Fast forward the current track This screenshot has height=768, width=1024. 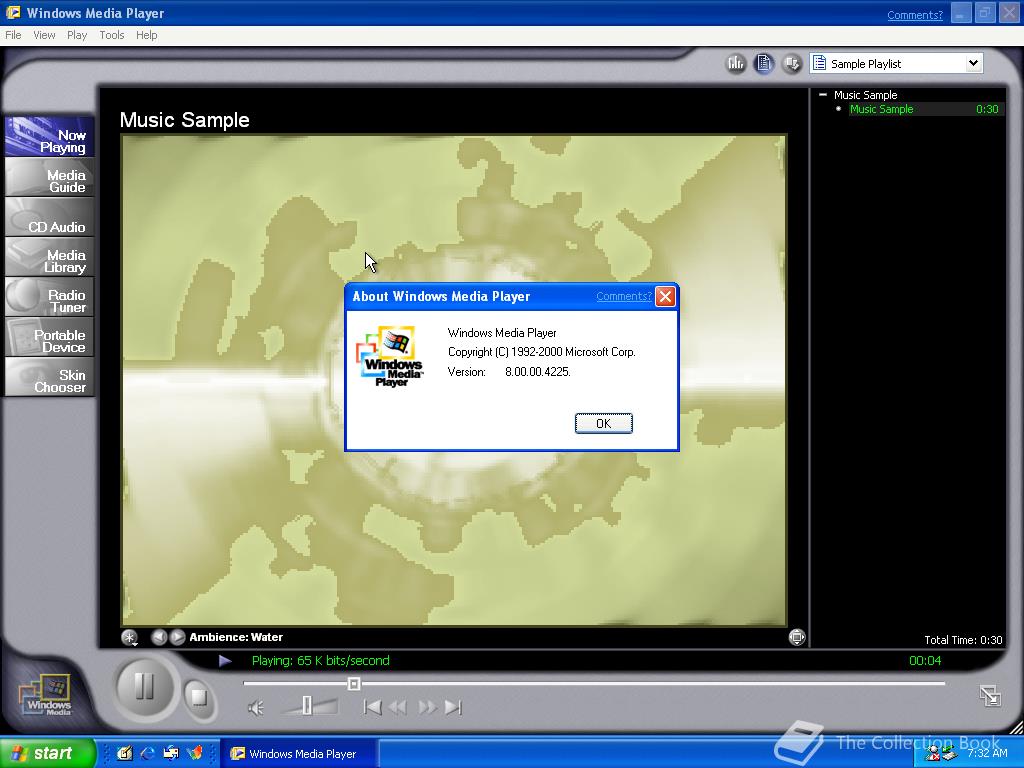[427, 707]
